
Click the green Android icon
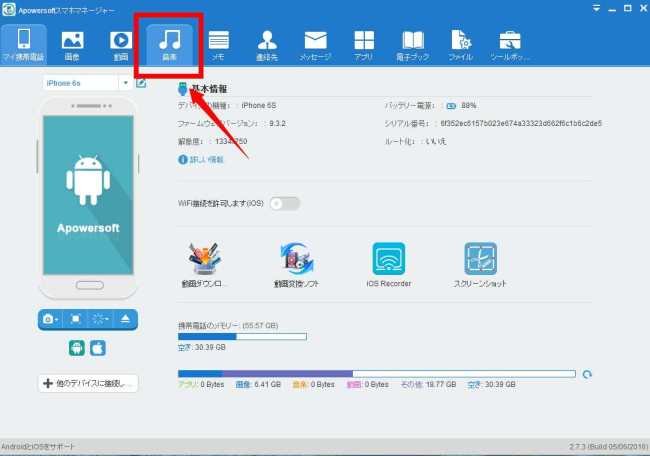coord(77,348)
